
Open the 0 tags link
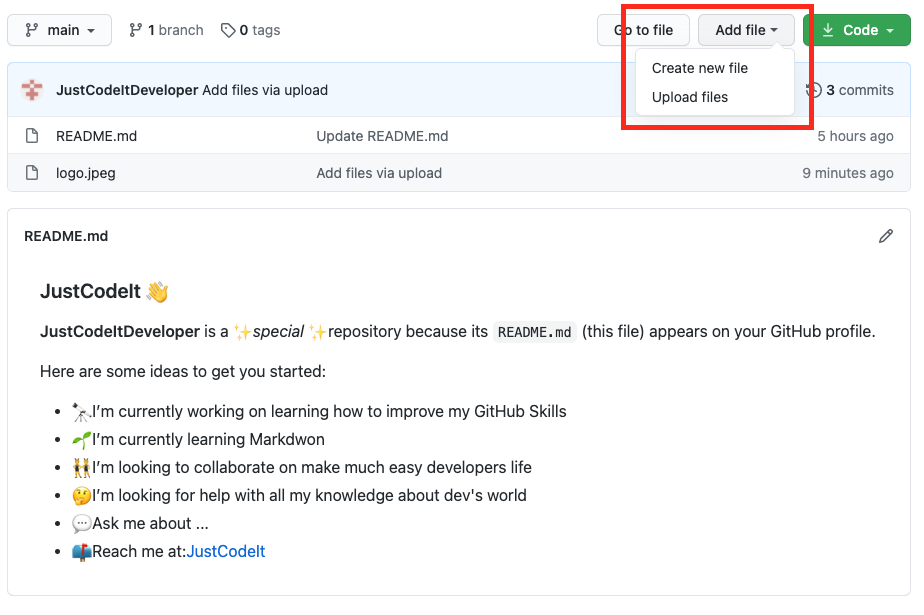[250, 30]
